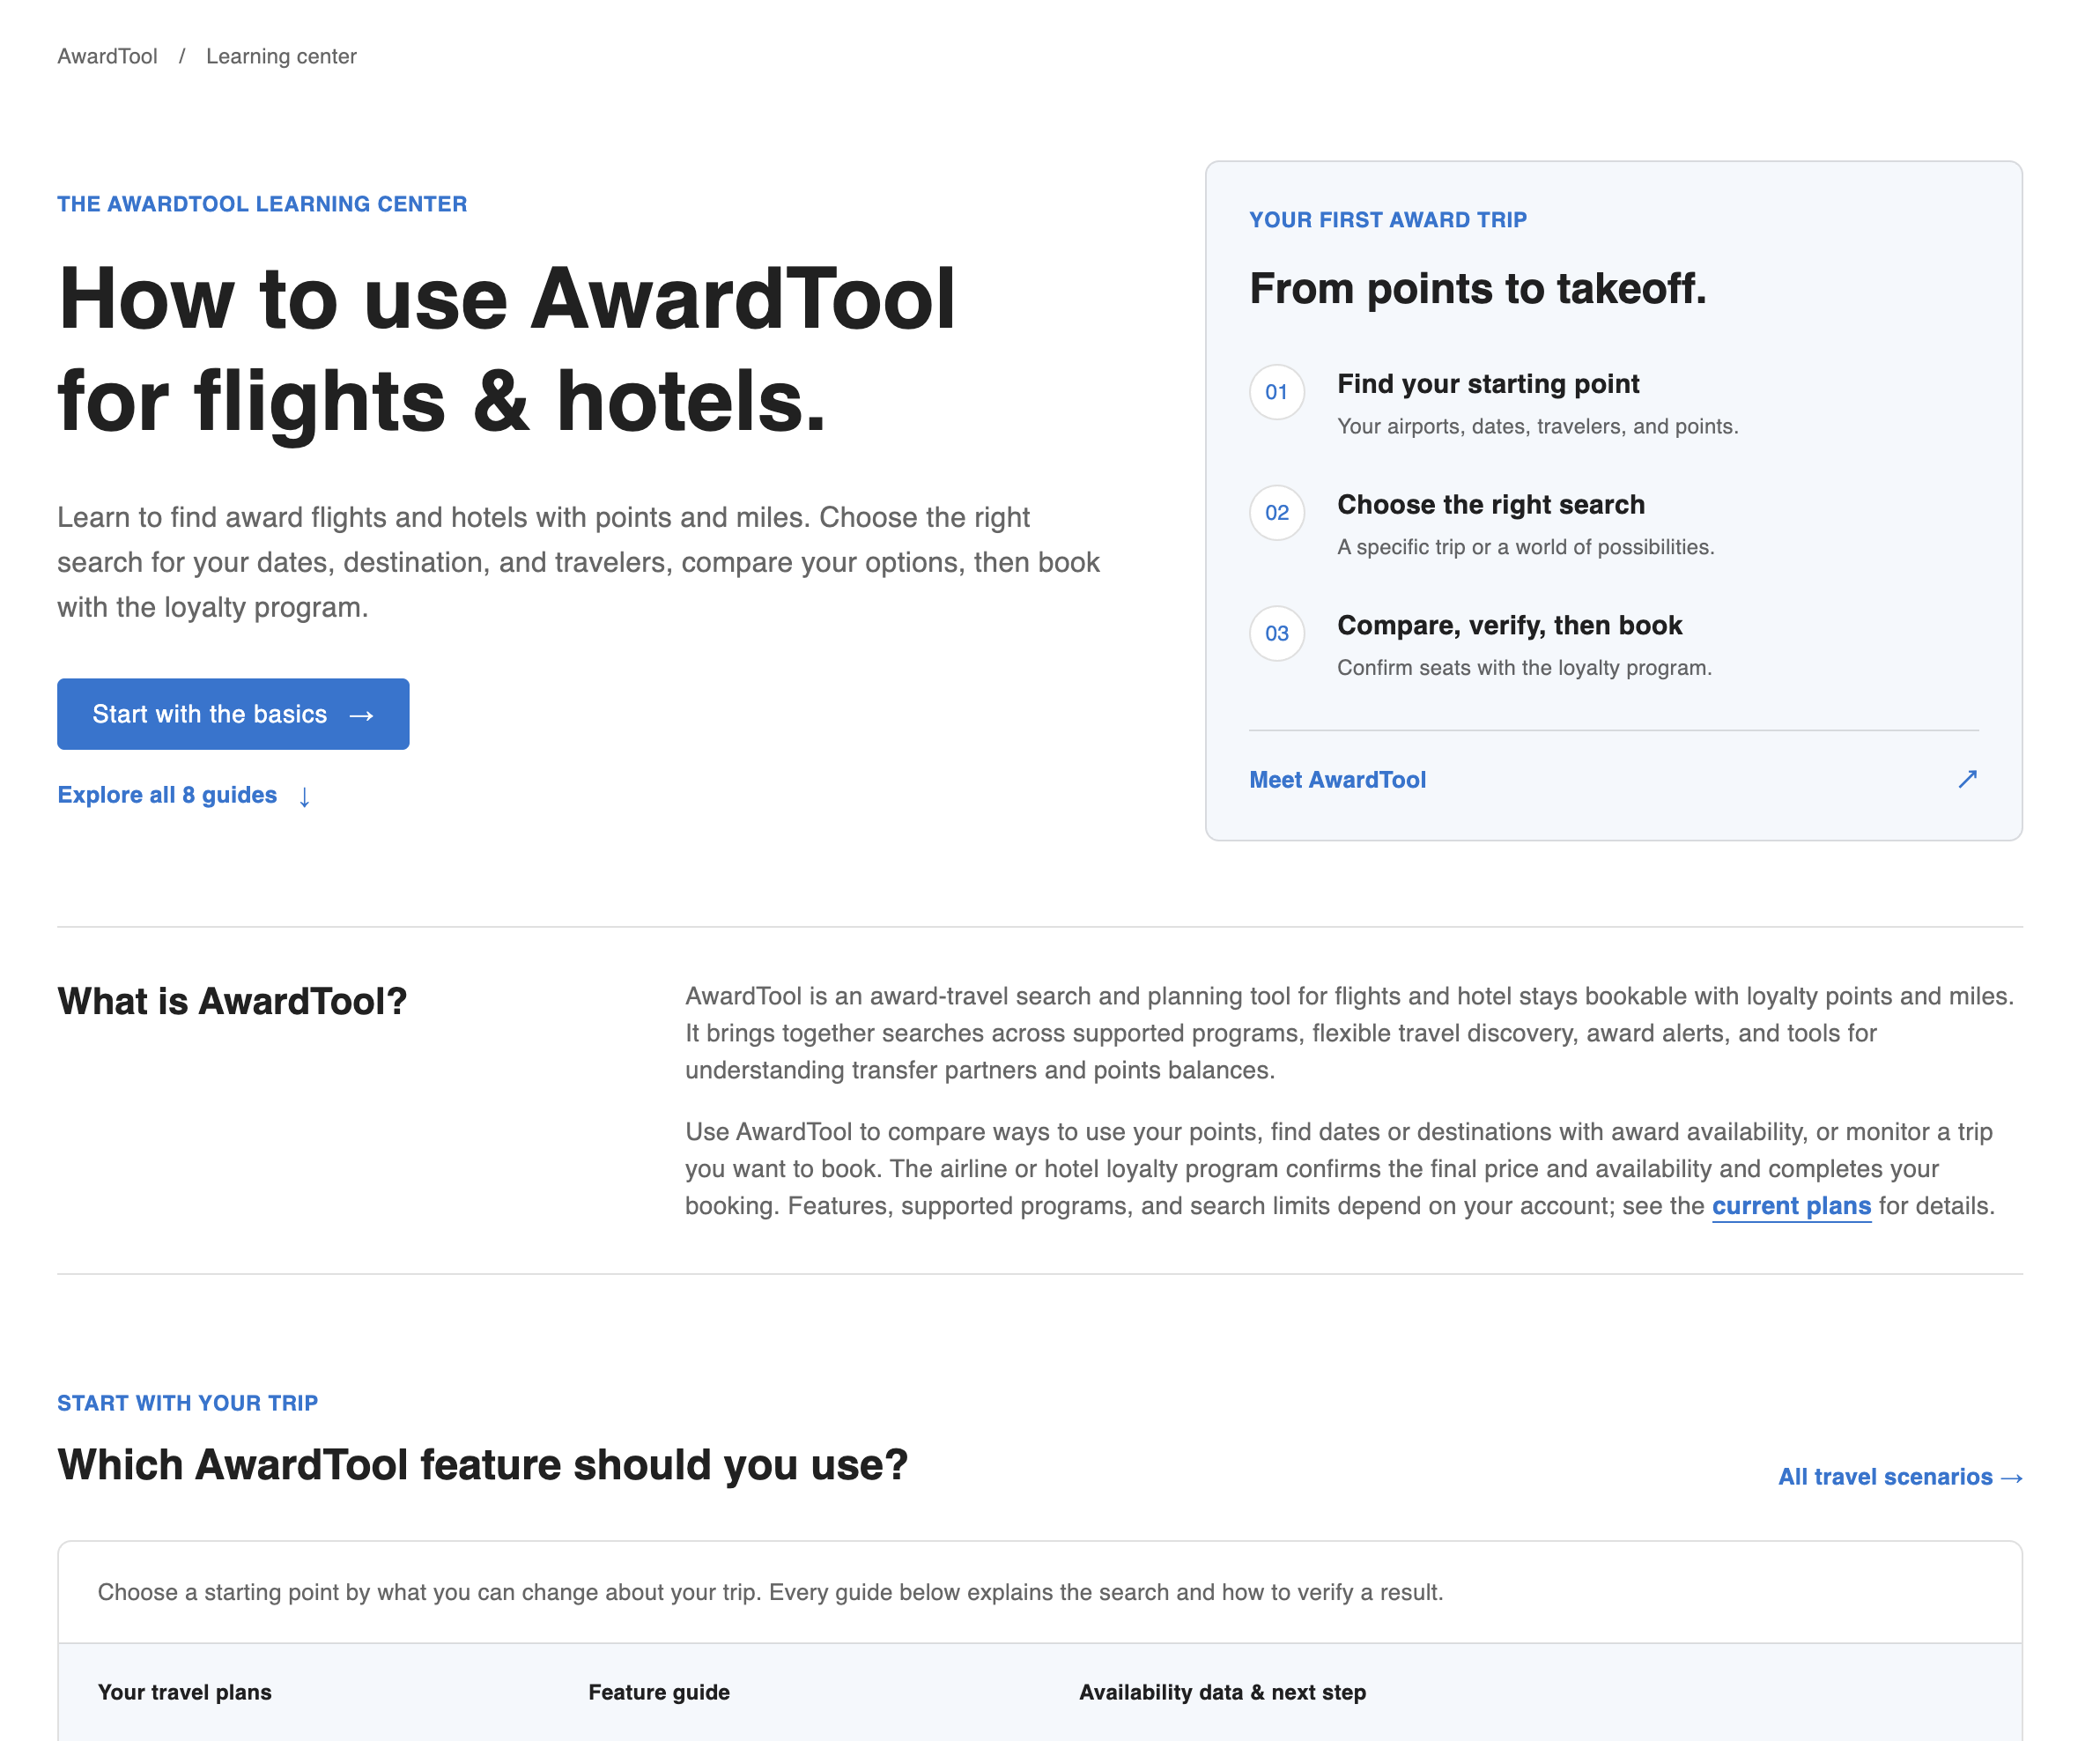Click the down arrow beside Explore all guides
The image size is (2100, 1741).
coord(304,796)
